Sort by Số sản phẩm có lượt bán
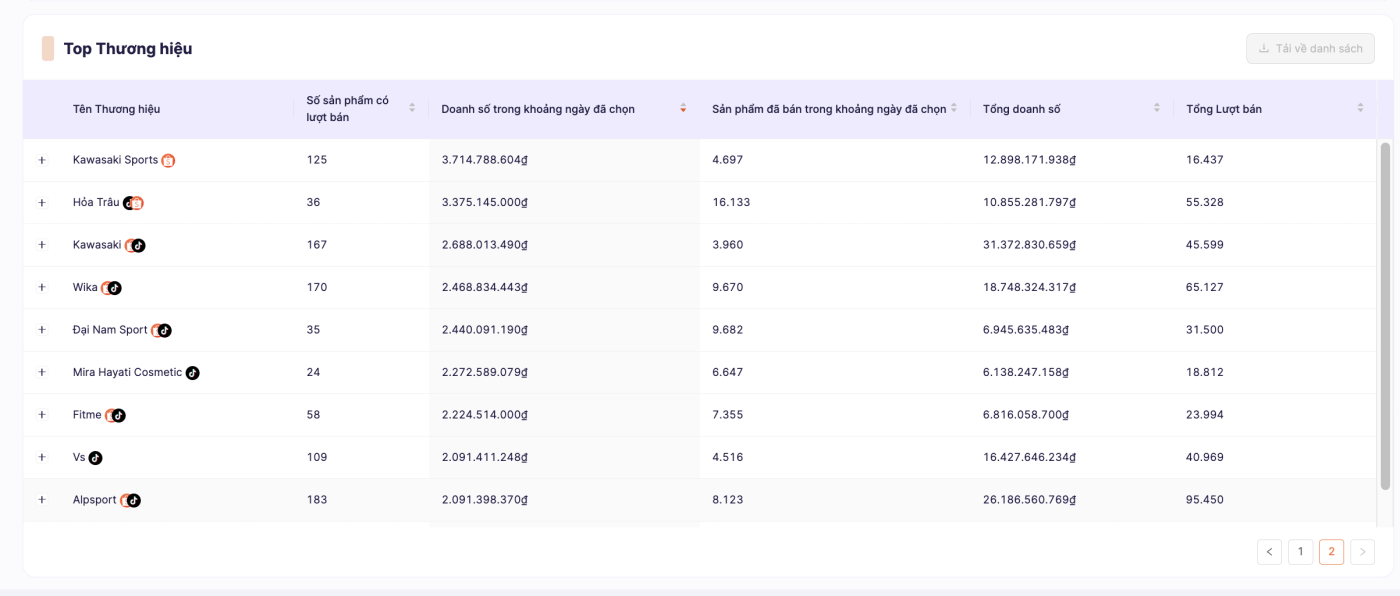The width and height of the screenshot is (1400, 596). (411, 108)
